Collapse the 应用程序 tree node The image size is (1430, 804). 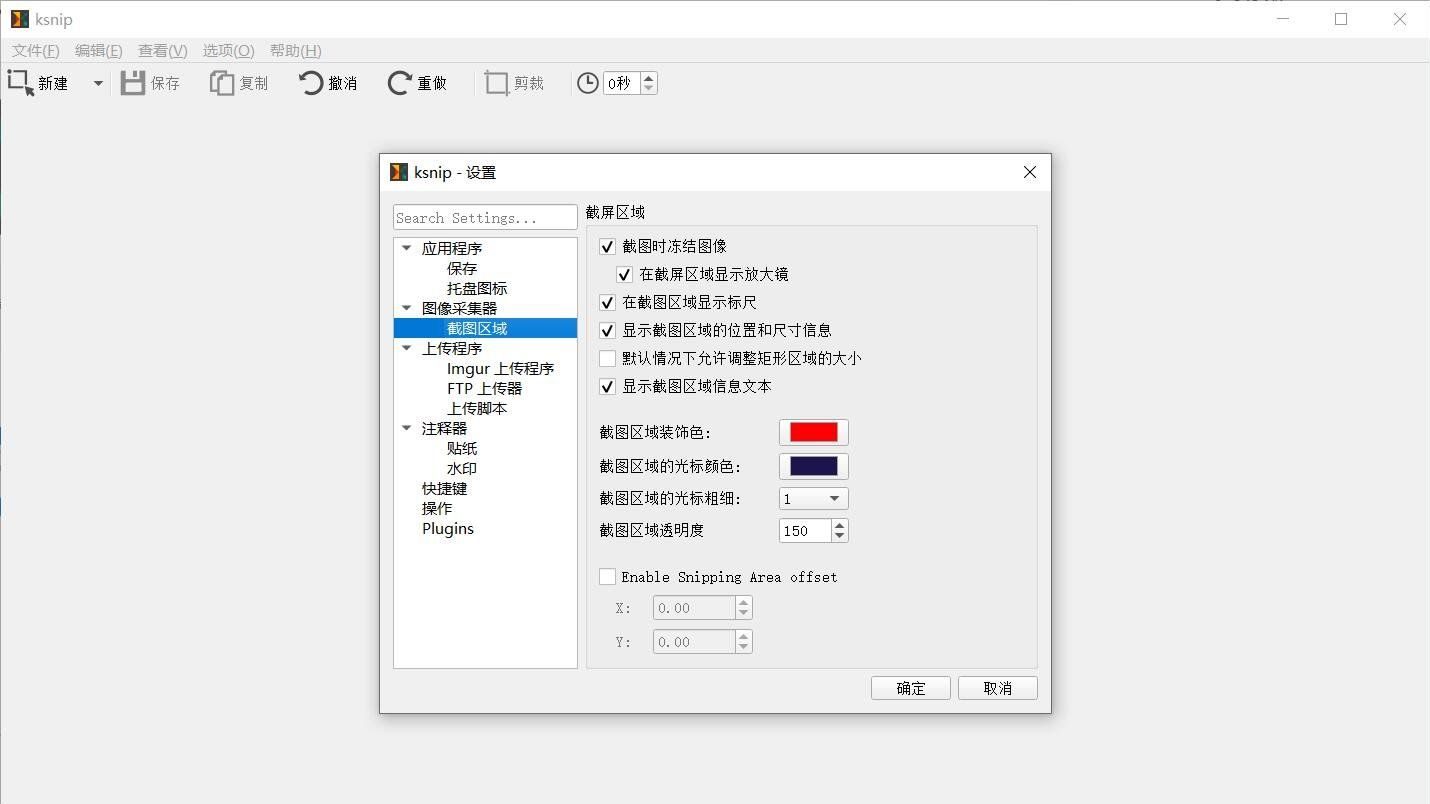[407, 248]
